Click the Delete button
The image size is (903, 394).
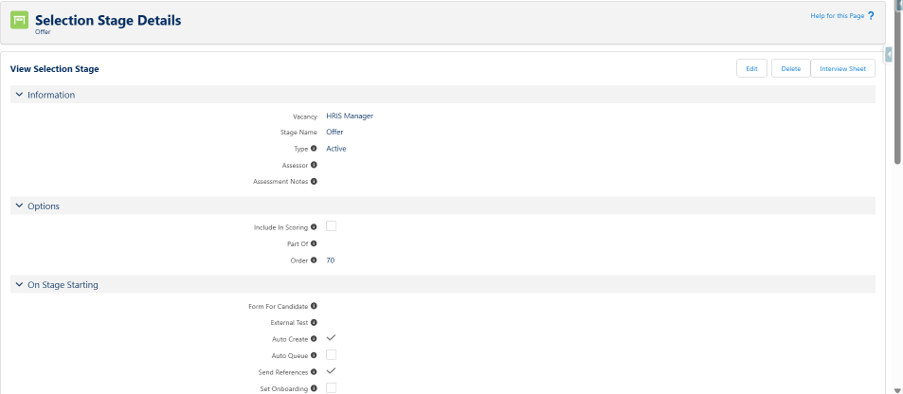coord(791,69)
